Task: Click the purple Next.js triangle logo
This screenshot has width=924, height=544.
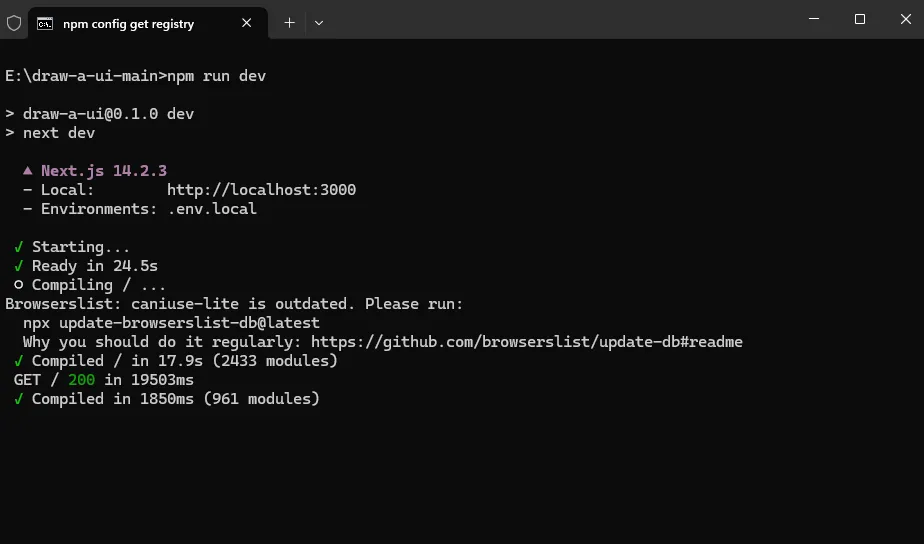Action: 28,171
